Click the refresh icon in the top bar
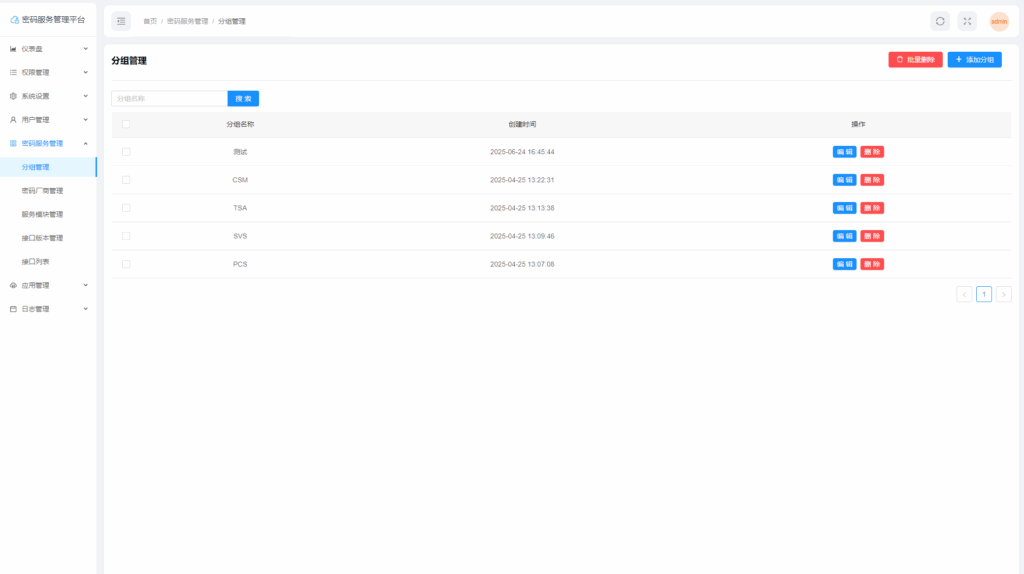The image size is (1024, 574). pos(940,21)
